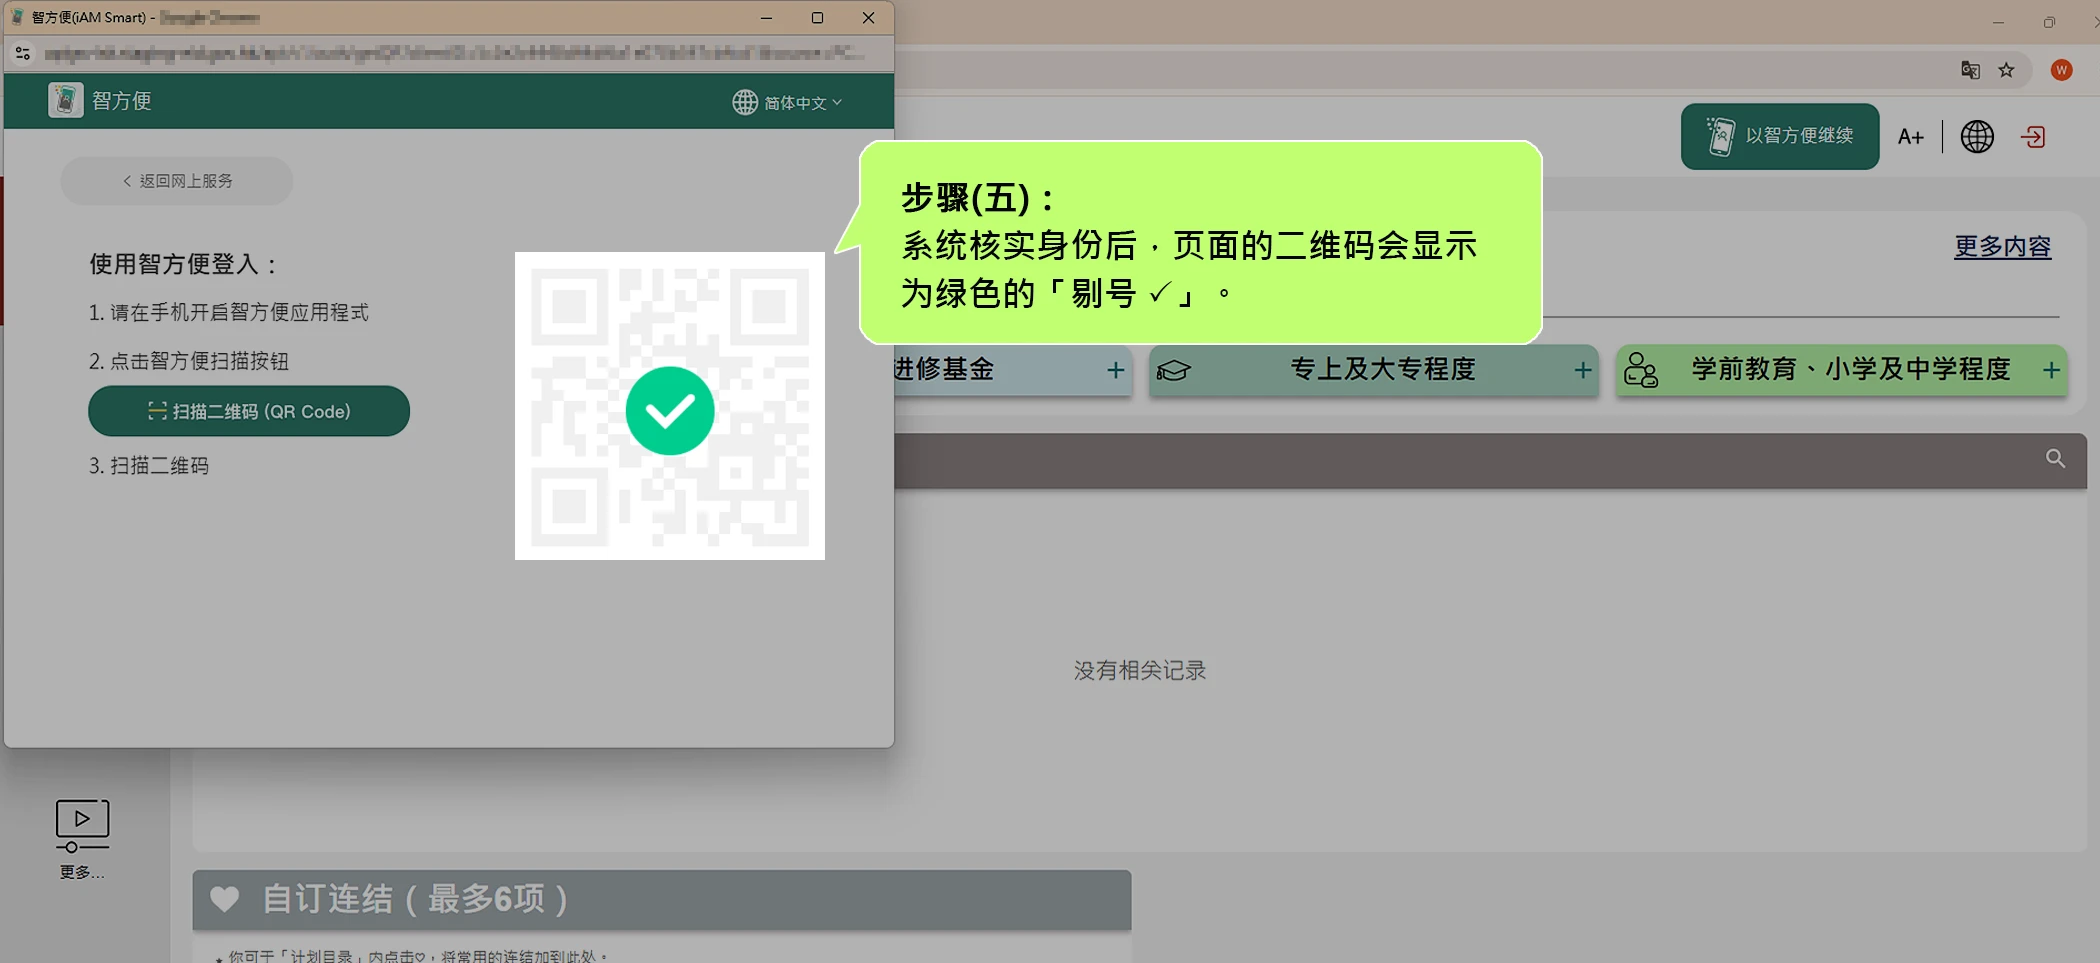The width and height of the screenshot is (2100, 963).
Task: Click the popup window address bar URL
Action: [455, 53]
